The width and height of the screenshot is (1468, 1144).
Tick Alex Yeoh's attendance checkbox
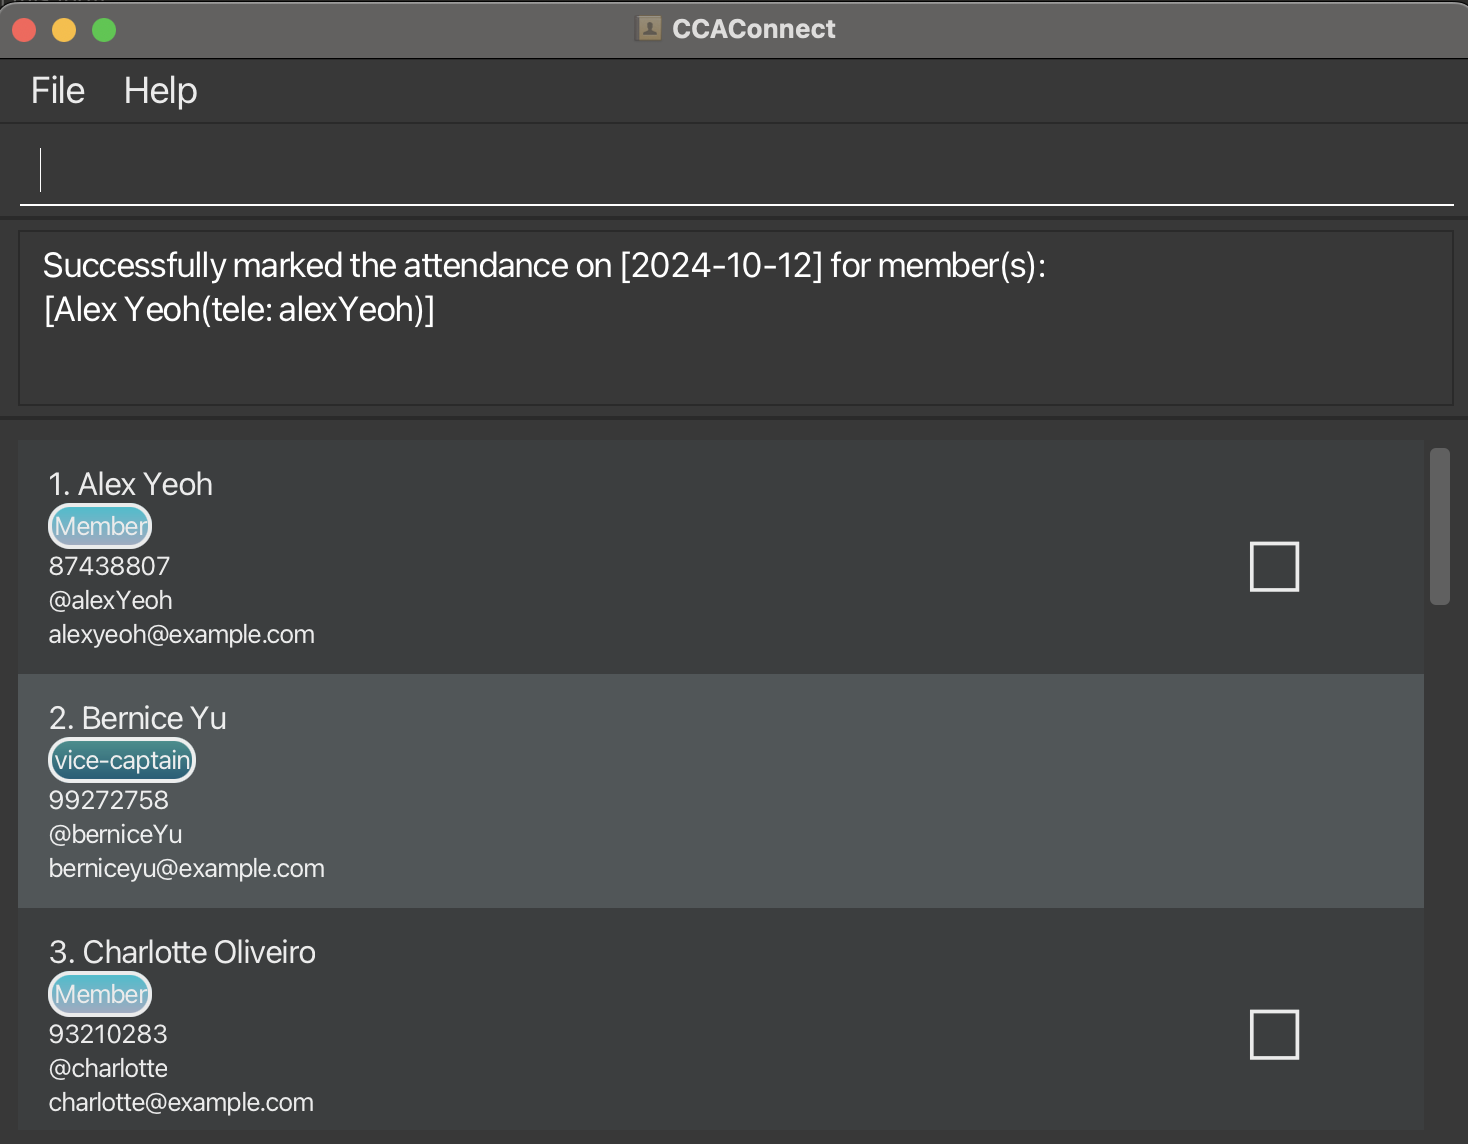(1274, 567)
